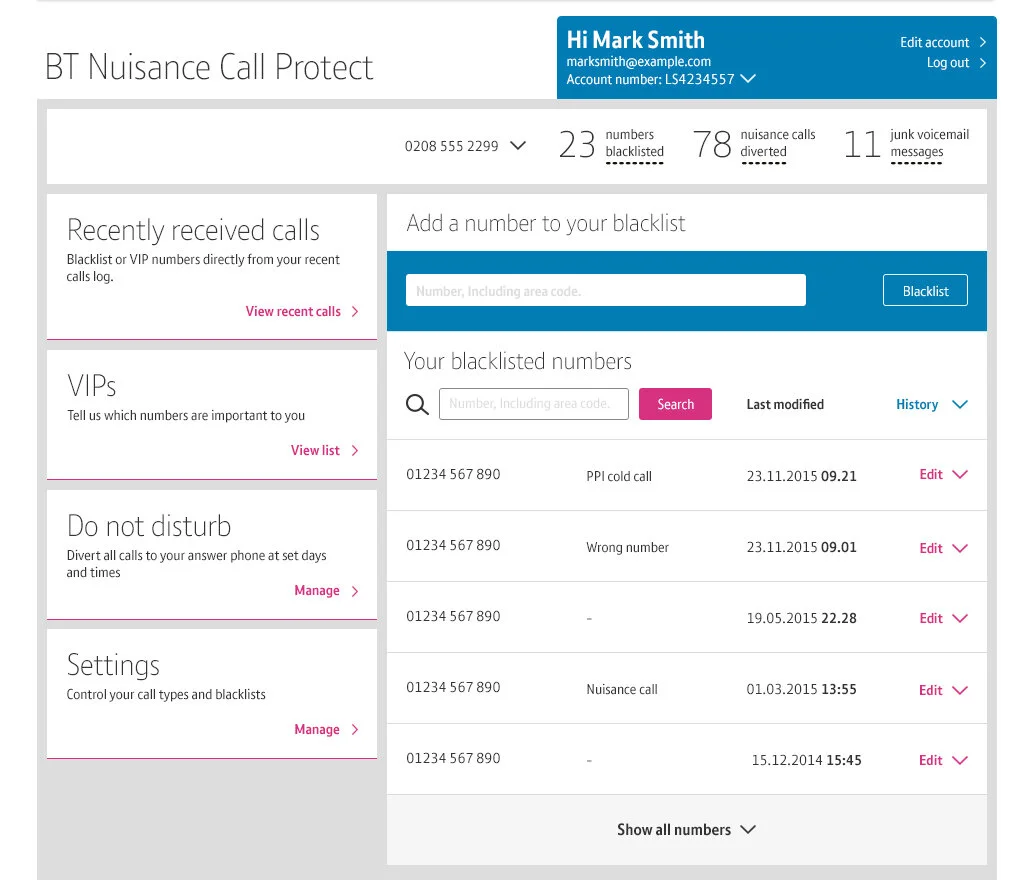Click the nuisance calls diverted stat label
The width and height of the screenshot is (1036, 880).
778,143
